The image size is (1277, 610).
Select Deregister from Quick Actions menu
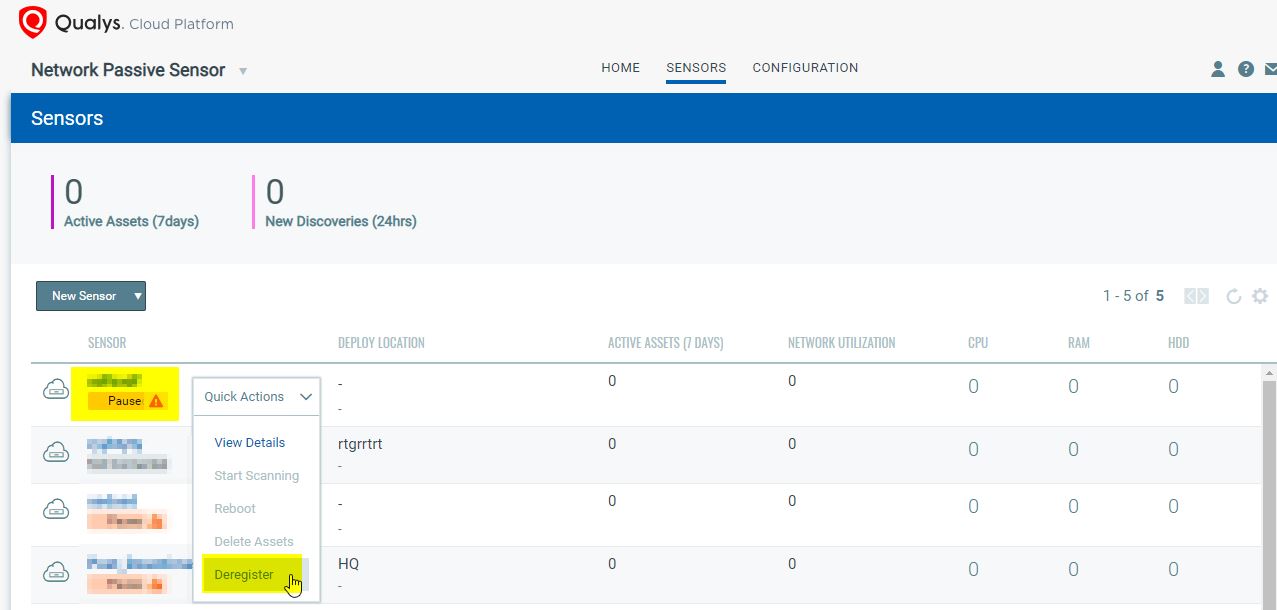click(x=244, y=575)
